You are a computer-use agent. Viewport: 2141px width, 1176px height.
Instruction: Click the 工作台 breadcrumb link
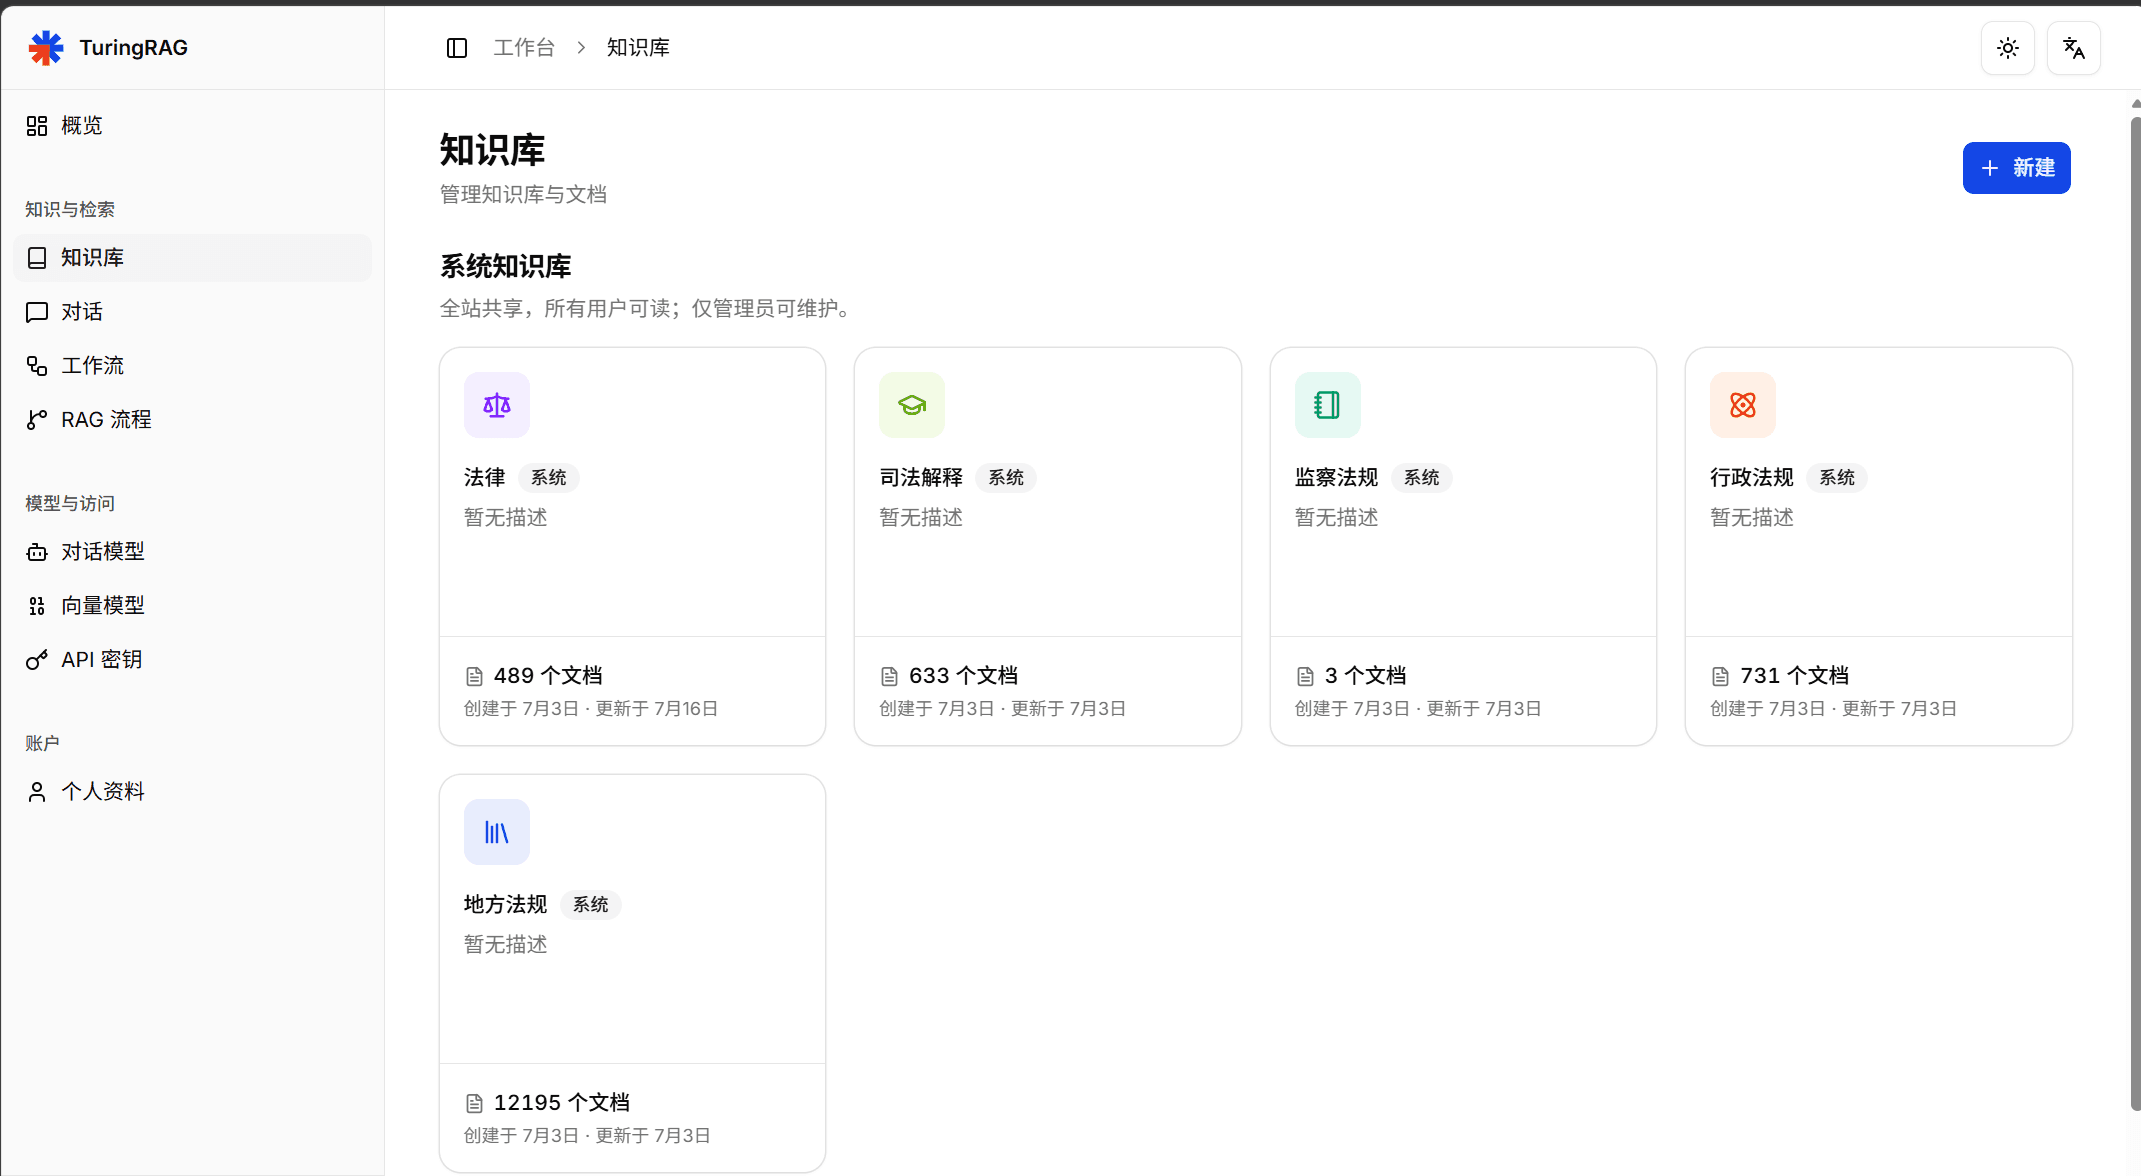pyautogui.click(x=524, y=48)
